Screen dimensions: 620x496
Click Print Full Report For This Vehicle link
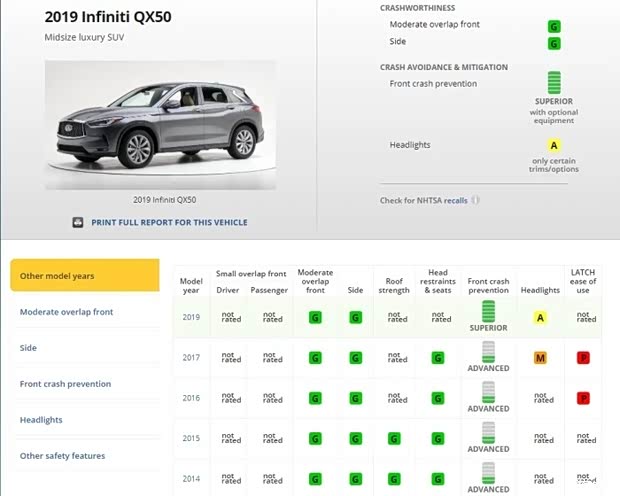(x=169, y=222)
